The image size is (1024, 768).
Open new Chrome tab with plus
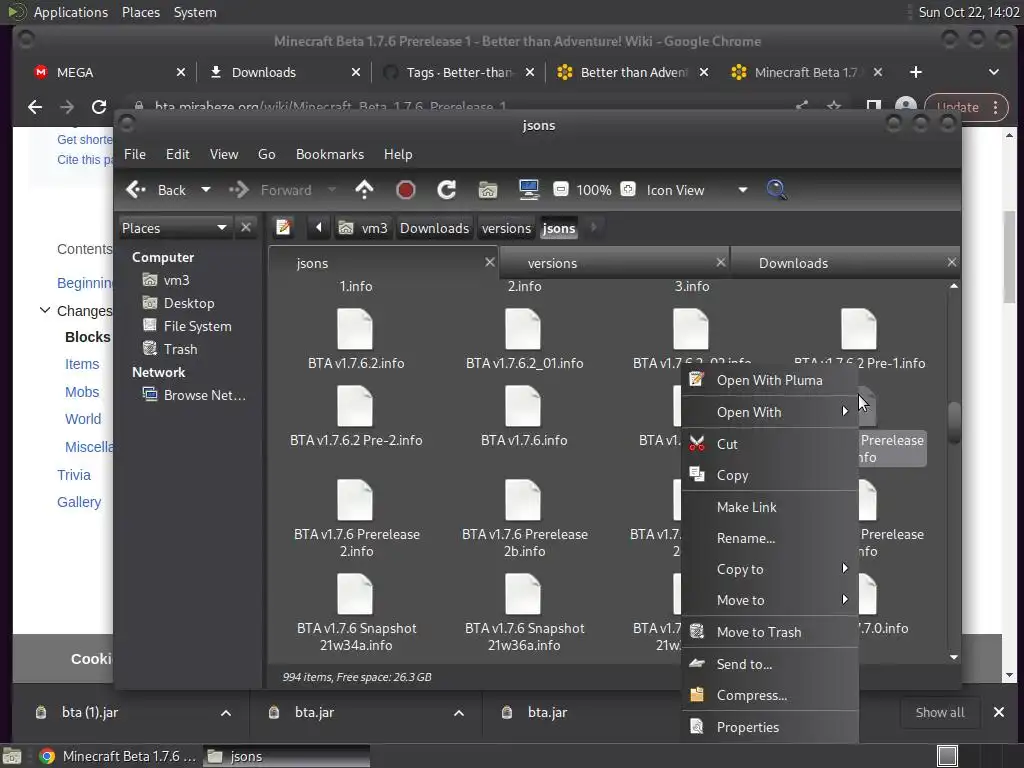916,72
